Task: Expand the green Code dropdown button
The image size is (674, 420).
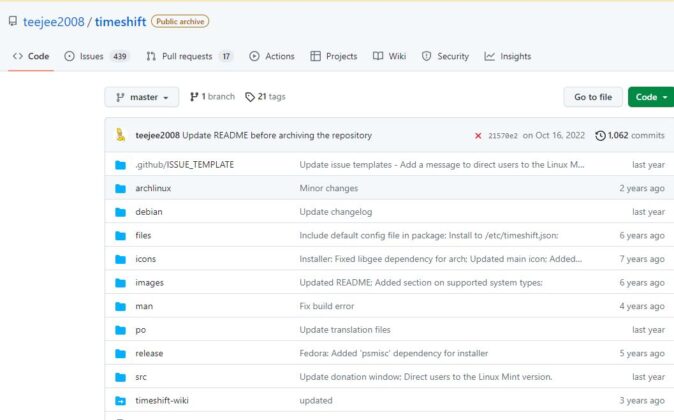Action: tap(651, 97)
